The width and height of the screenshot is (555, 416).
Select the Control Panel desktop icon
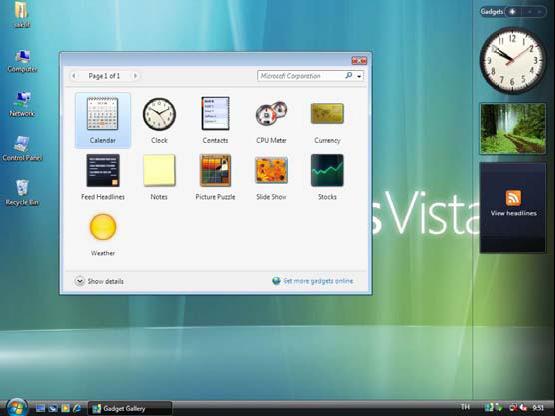pos(22,149)
